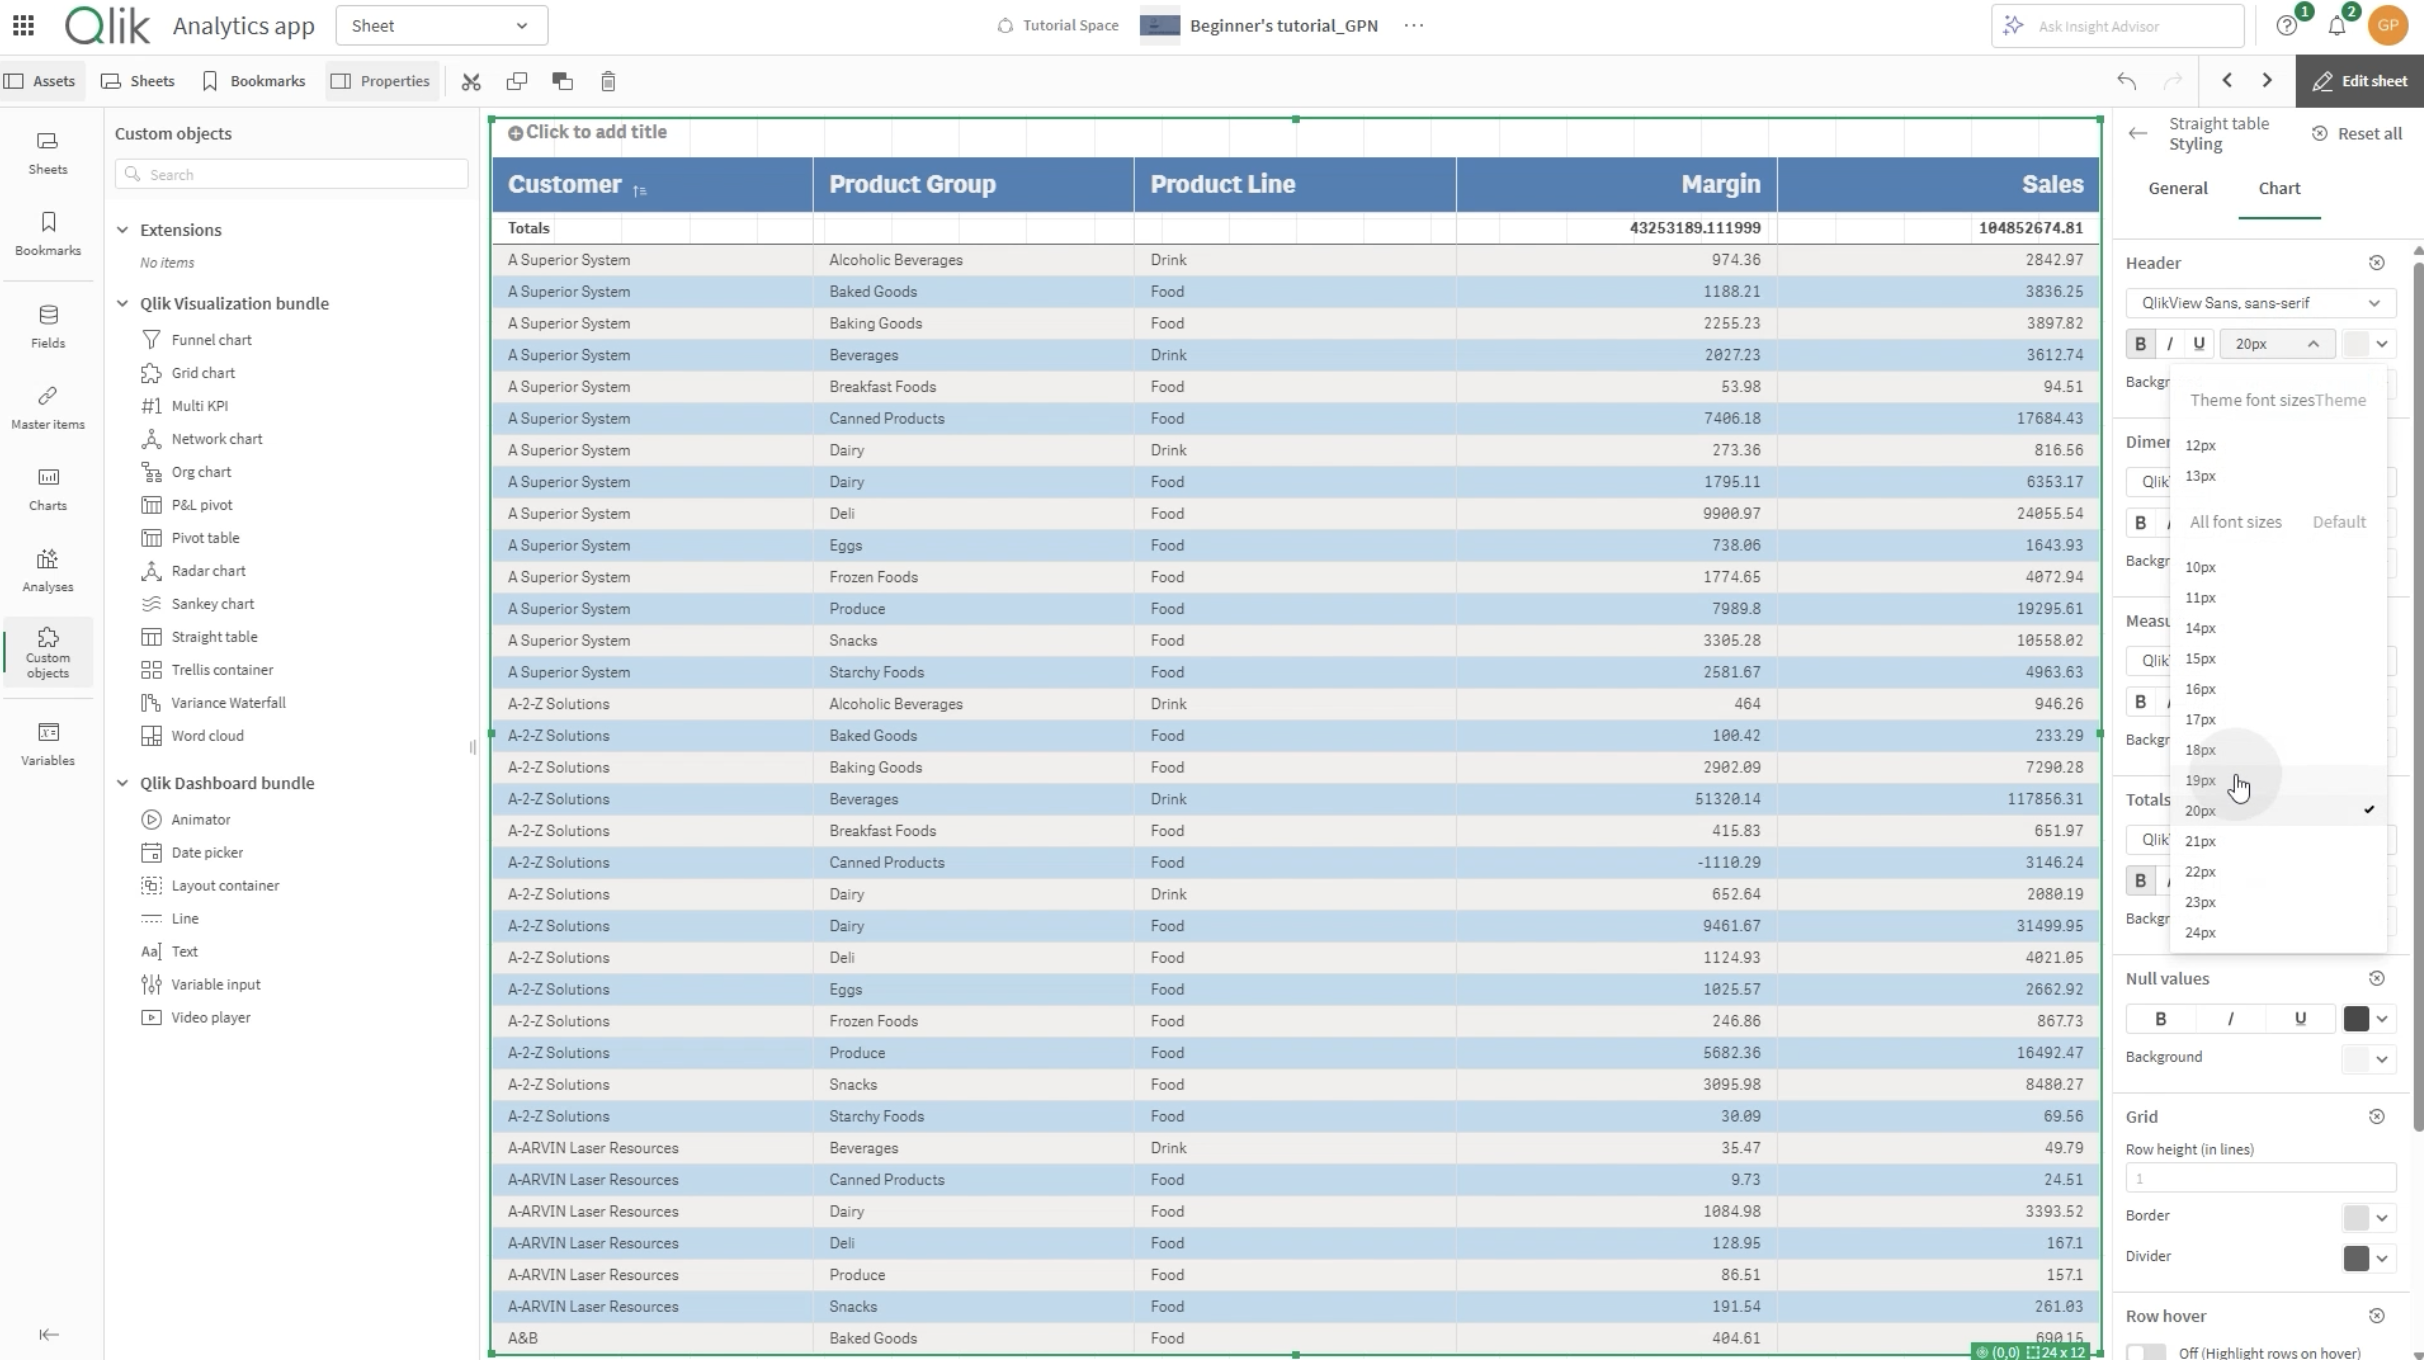Click the scissors Cut icon in toolbar
The width and height of the screenshot is (2424, 1360).
471,82
